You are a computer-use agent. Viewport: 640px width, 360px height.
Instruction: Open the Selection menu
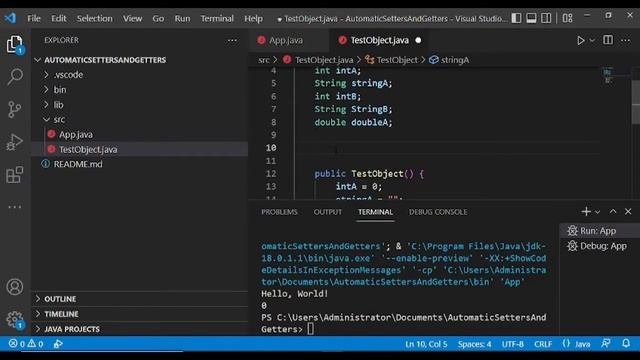(x=94, y=18)
